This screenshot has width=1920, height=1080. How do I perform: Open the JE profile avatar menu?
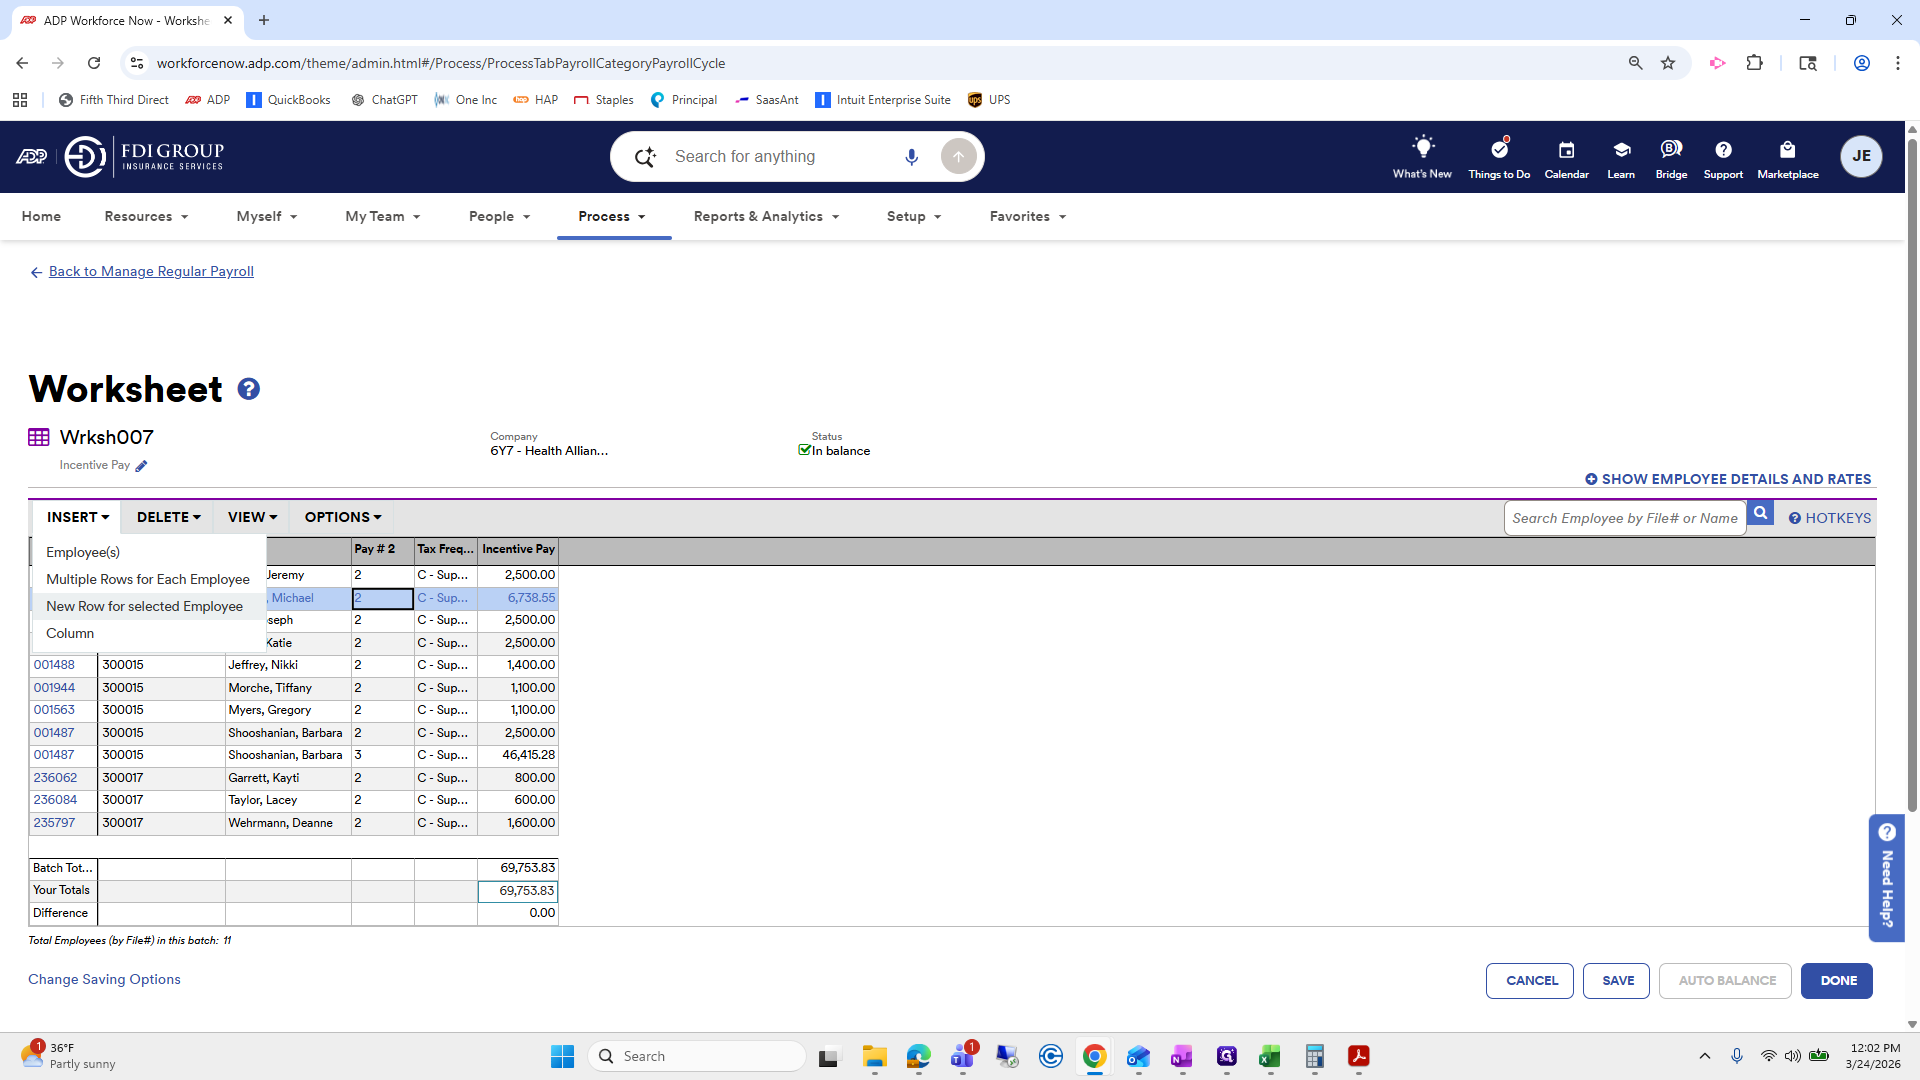click(1861, 156)
